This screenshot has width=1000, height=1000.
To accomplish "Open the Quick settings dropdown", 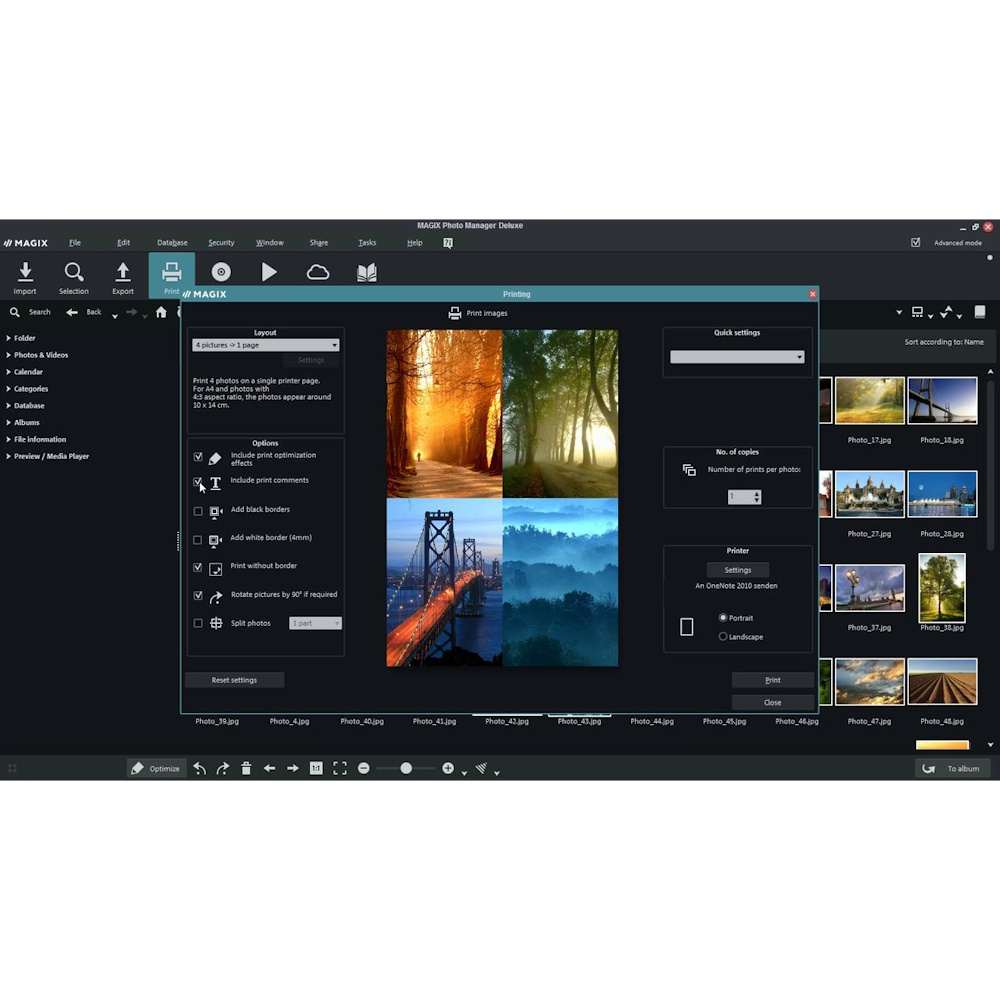I will pos(737,356).
